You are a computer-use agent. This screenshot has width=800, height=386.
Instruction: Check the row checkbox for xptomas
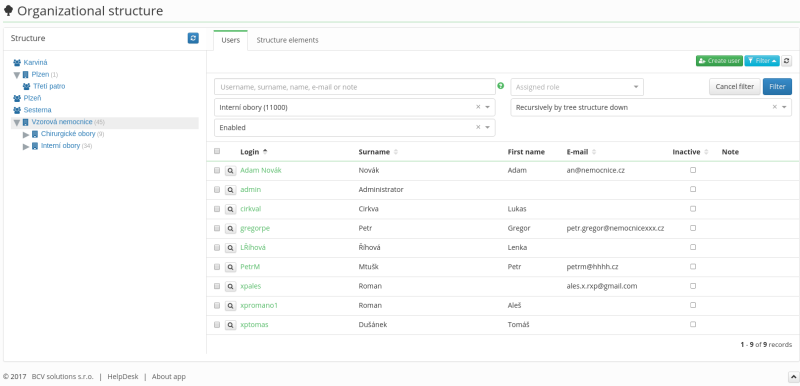(217, 325)
